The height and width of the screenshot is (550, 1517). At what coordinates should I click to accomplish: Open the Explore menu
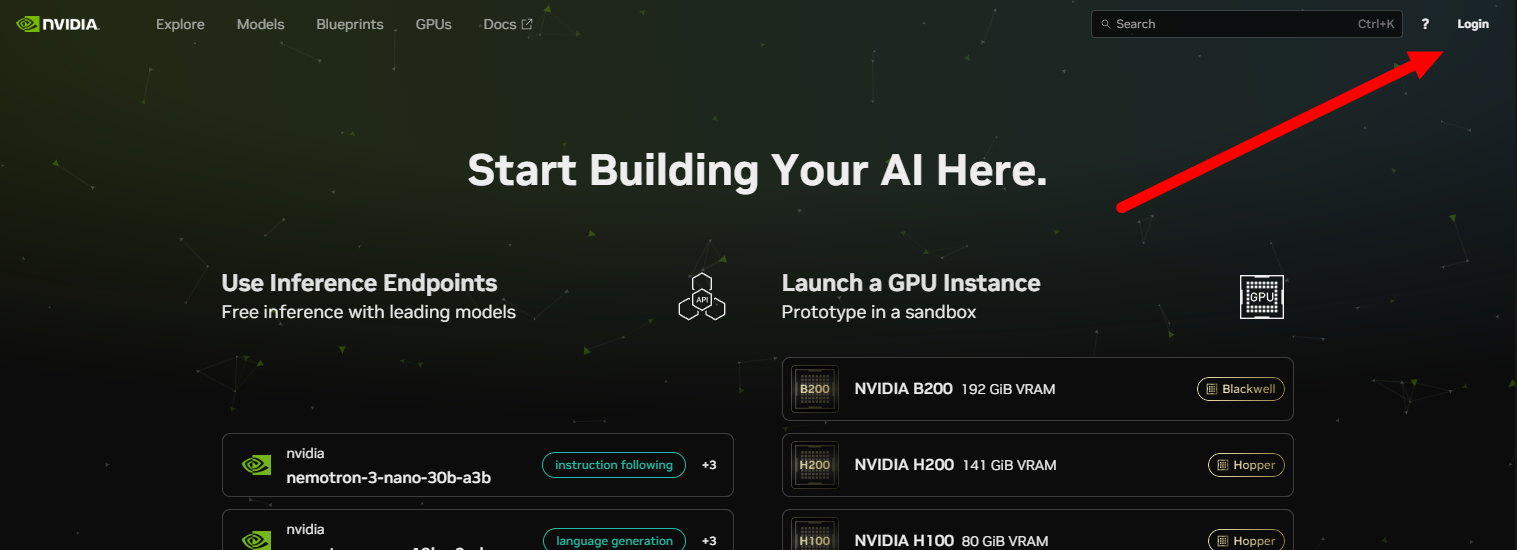pyautogui.click(x=180, y=24)
